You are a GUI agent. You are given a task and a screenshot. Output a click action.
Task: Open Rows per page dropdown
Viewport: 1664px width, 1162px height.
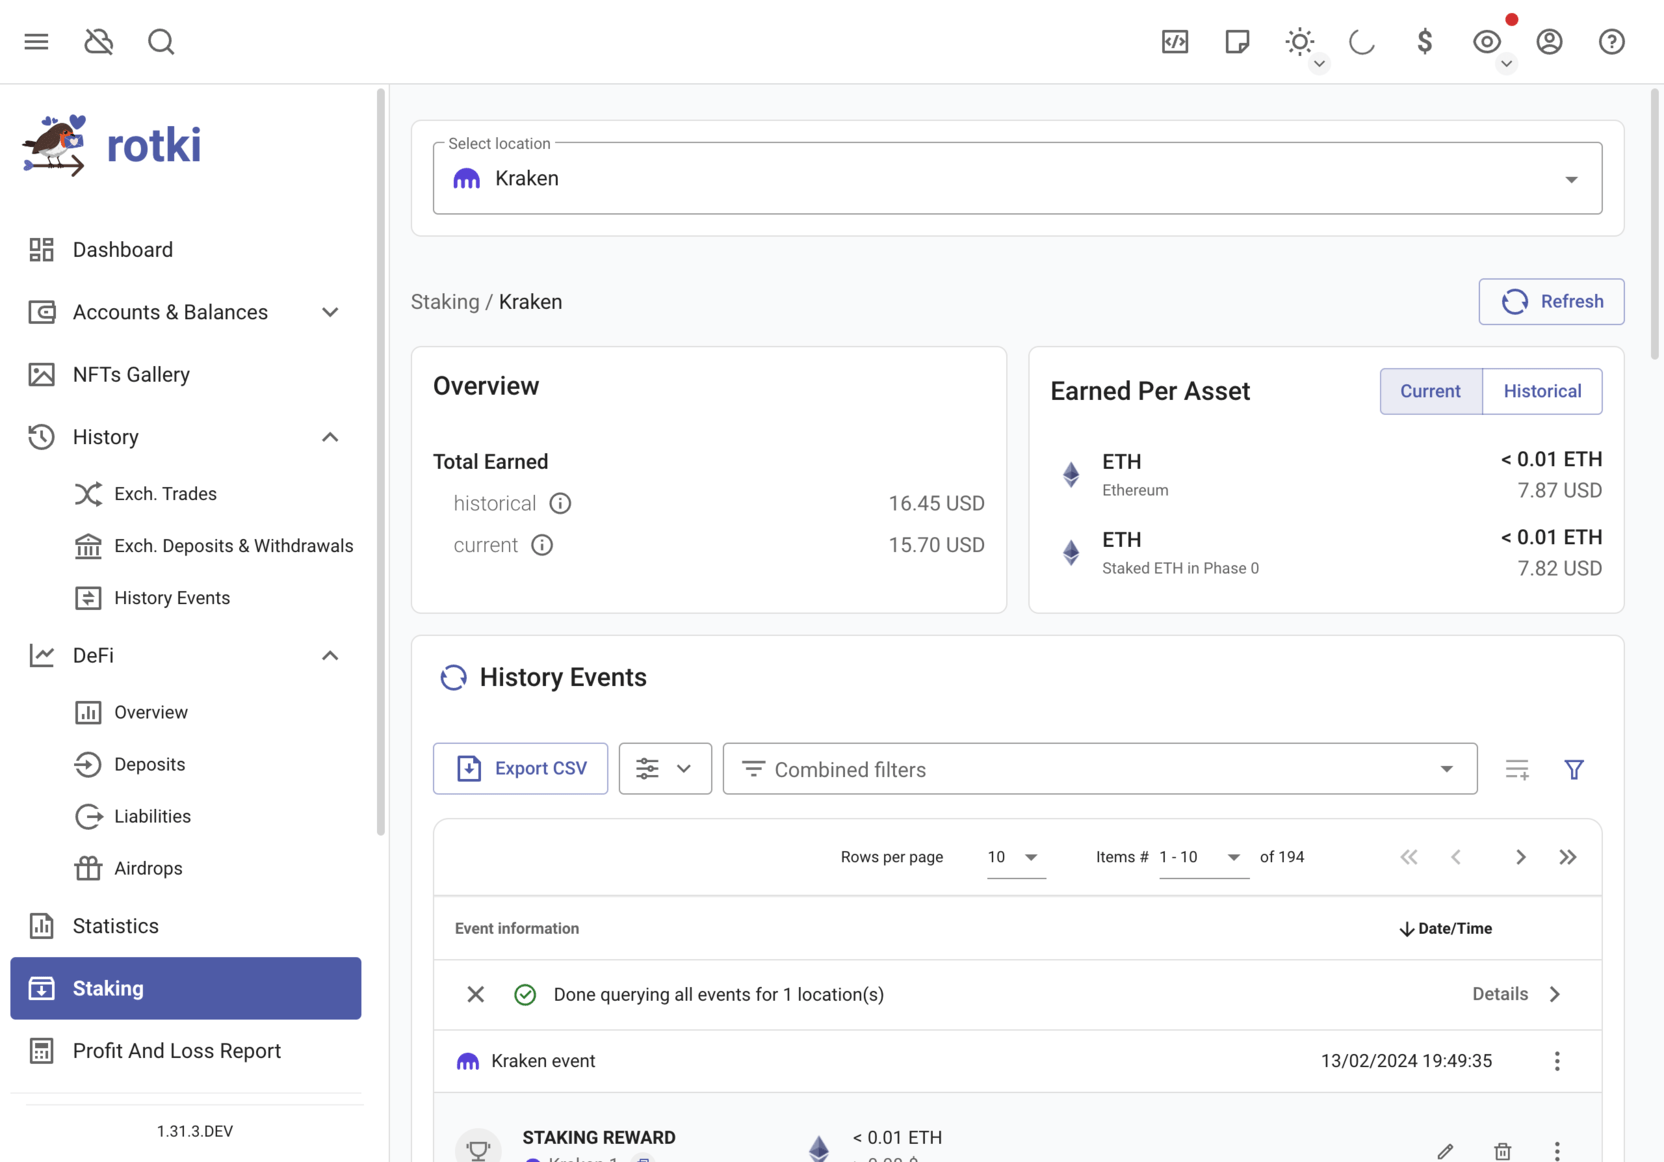(x=1016, y=857)
